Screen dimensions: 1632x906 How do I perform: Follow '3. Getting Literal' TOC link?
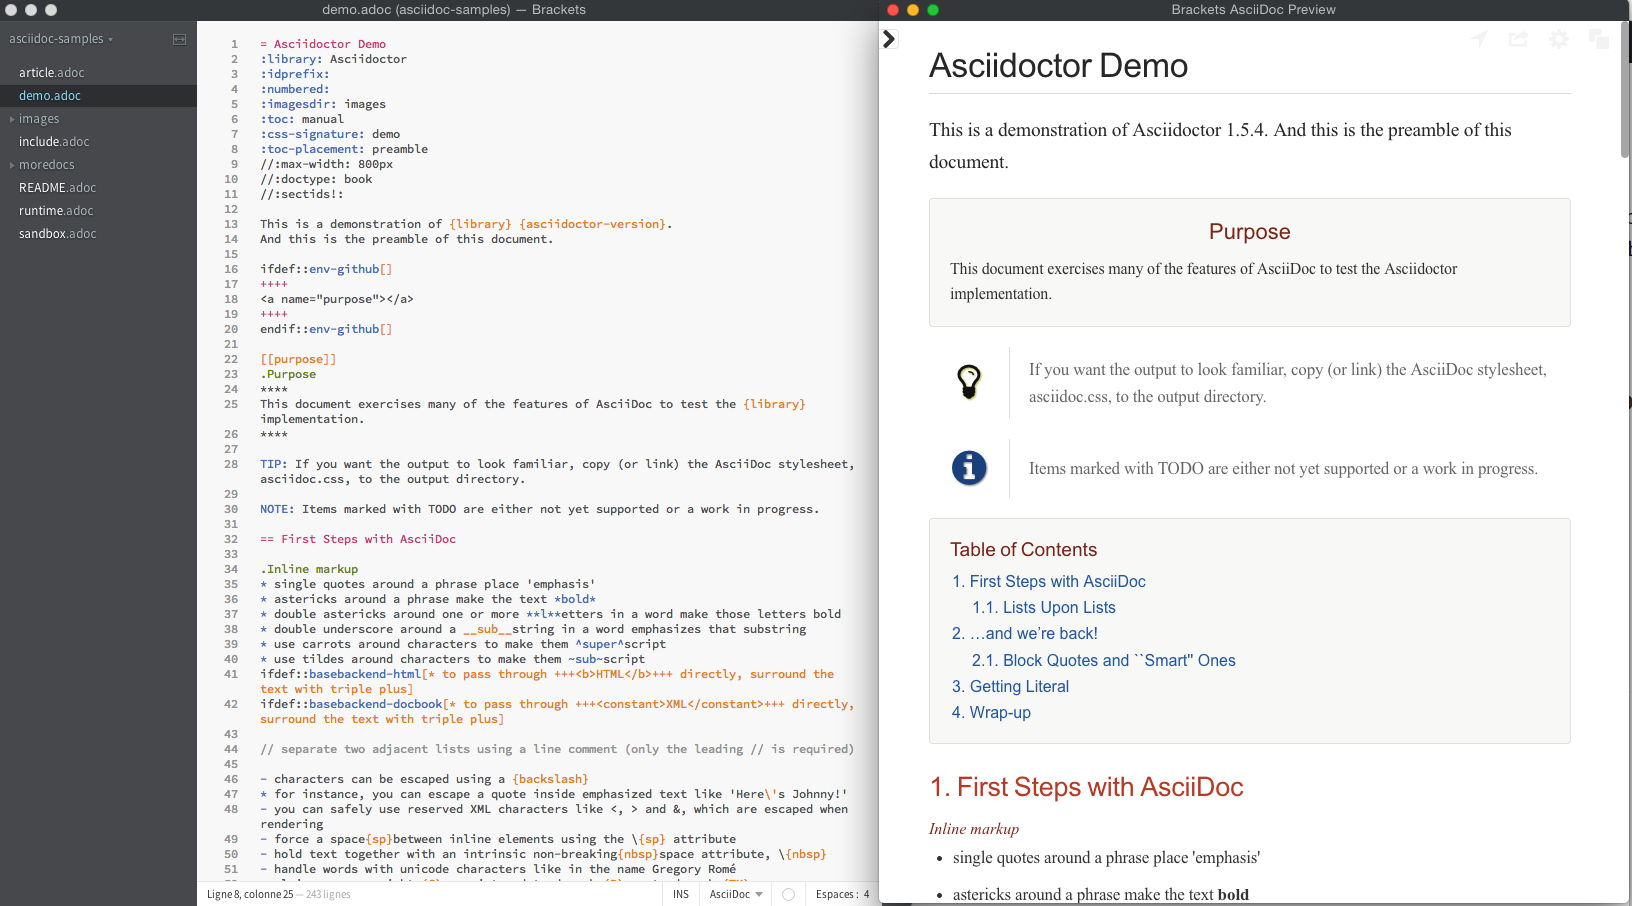click(1010, 687)
